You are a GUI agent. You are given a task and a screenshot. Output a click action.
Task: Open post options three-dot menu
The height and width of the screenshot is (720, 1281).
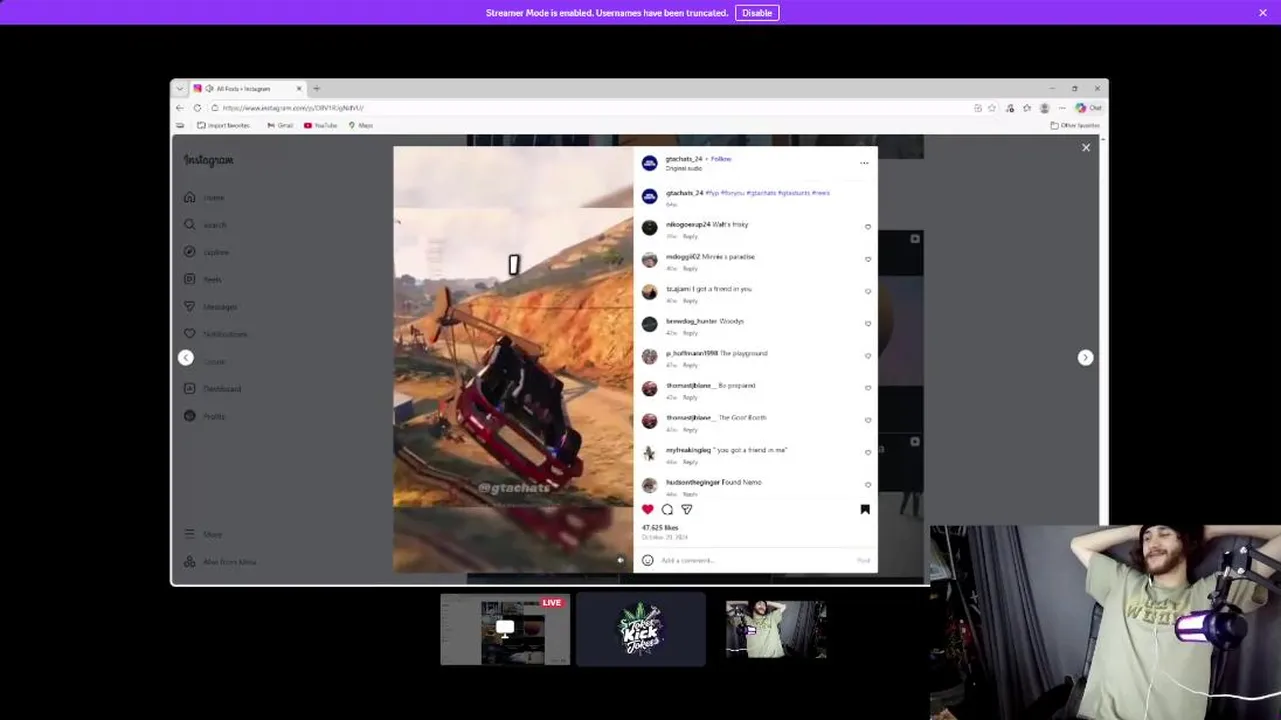pyautogui.click(x=864, y=163)
